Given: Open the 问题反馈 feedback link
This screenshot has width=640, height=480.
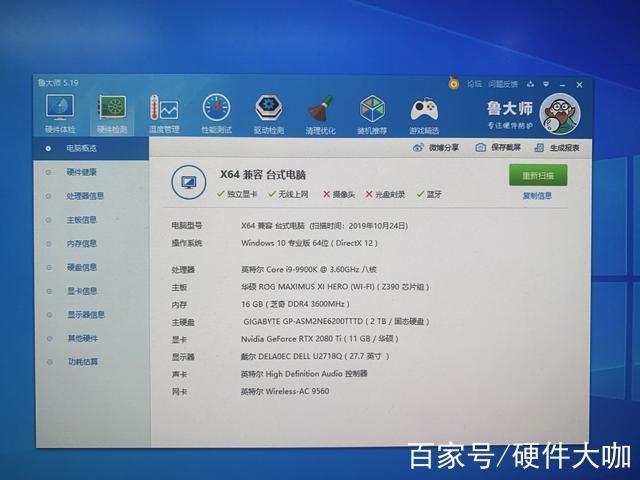Looking at the screenshot, I should click(x=503, y=84).
